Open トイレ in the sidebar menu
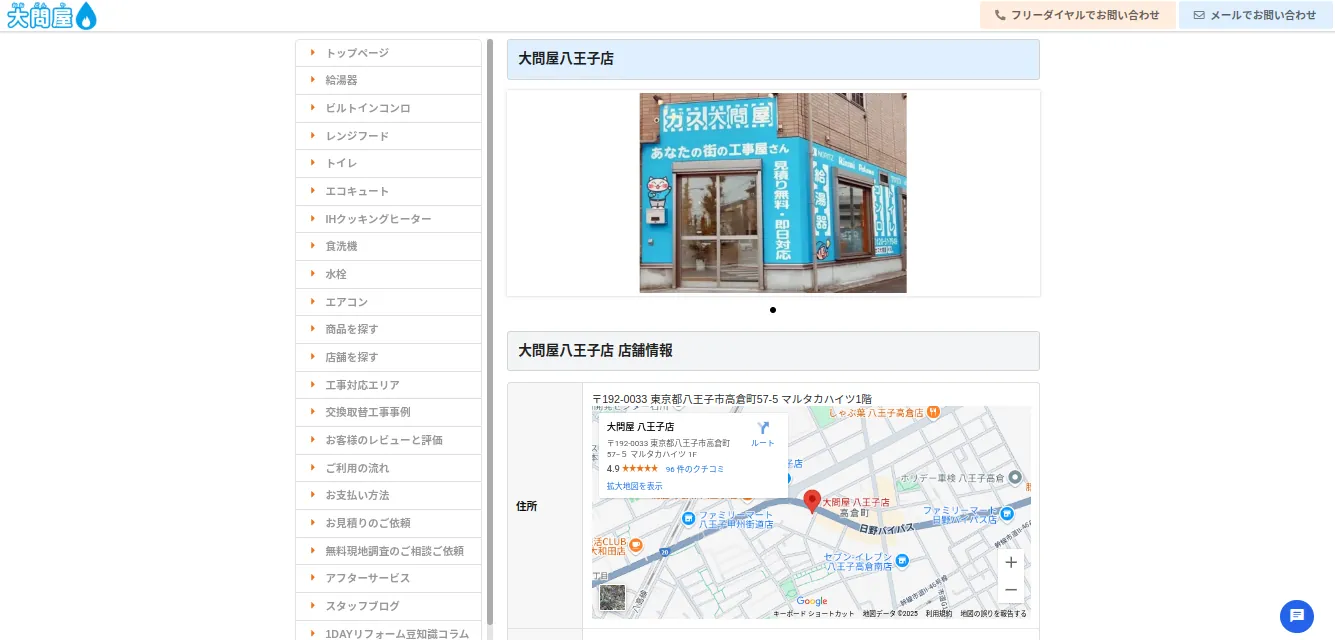 click(388, 163)
